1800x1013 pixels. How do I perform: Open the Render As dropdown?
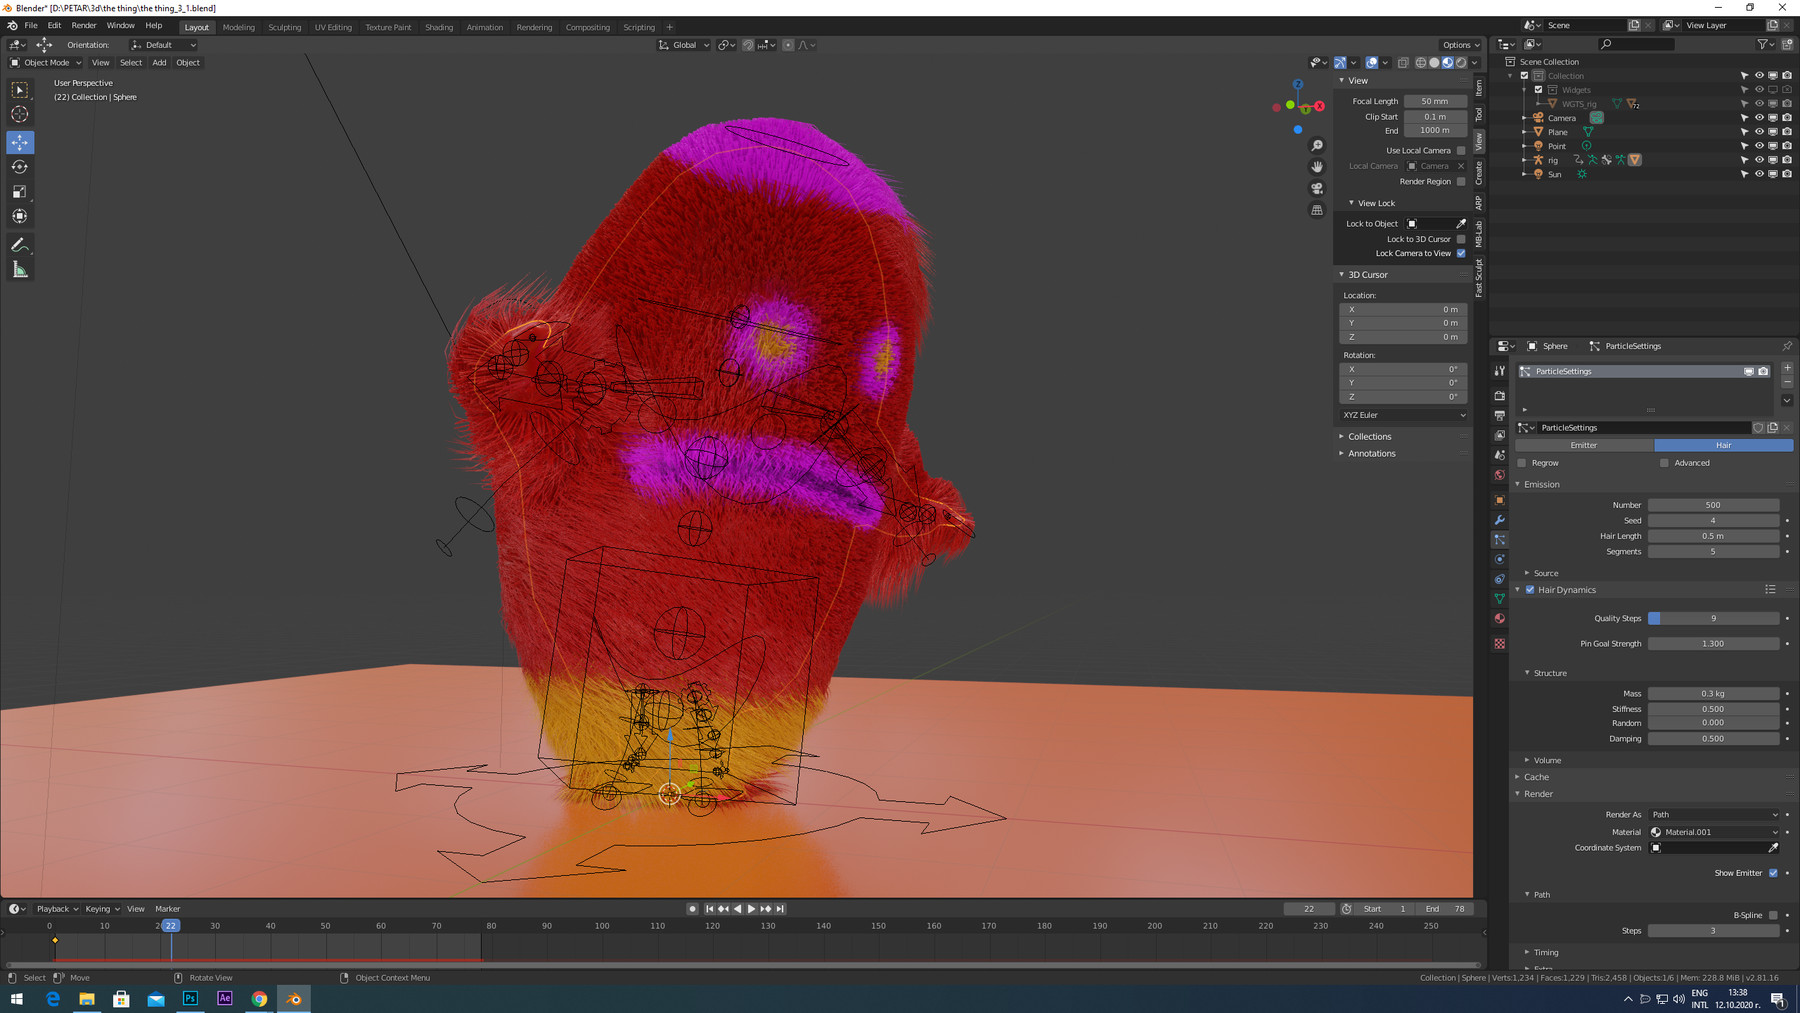coord(1714,815)
